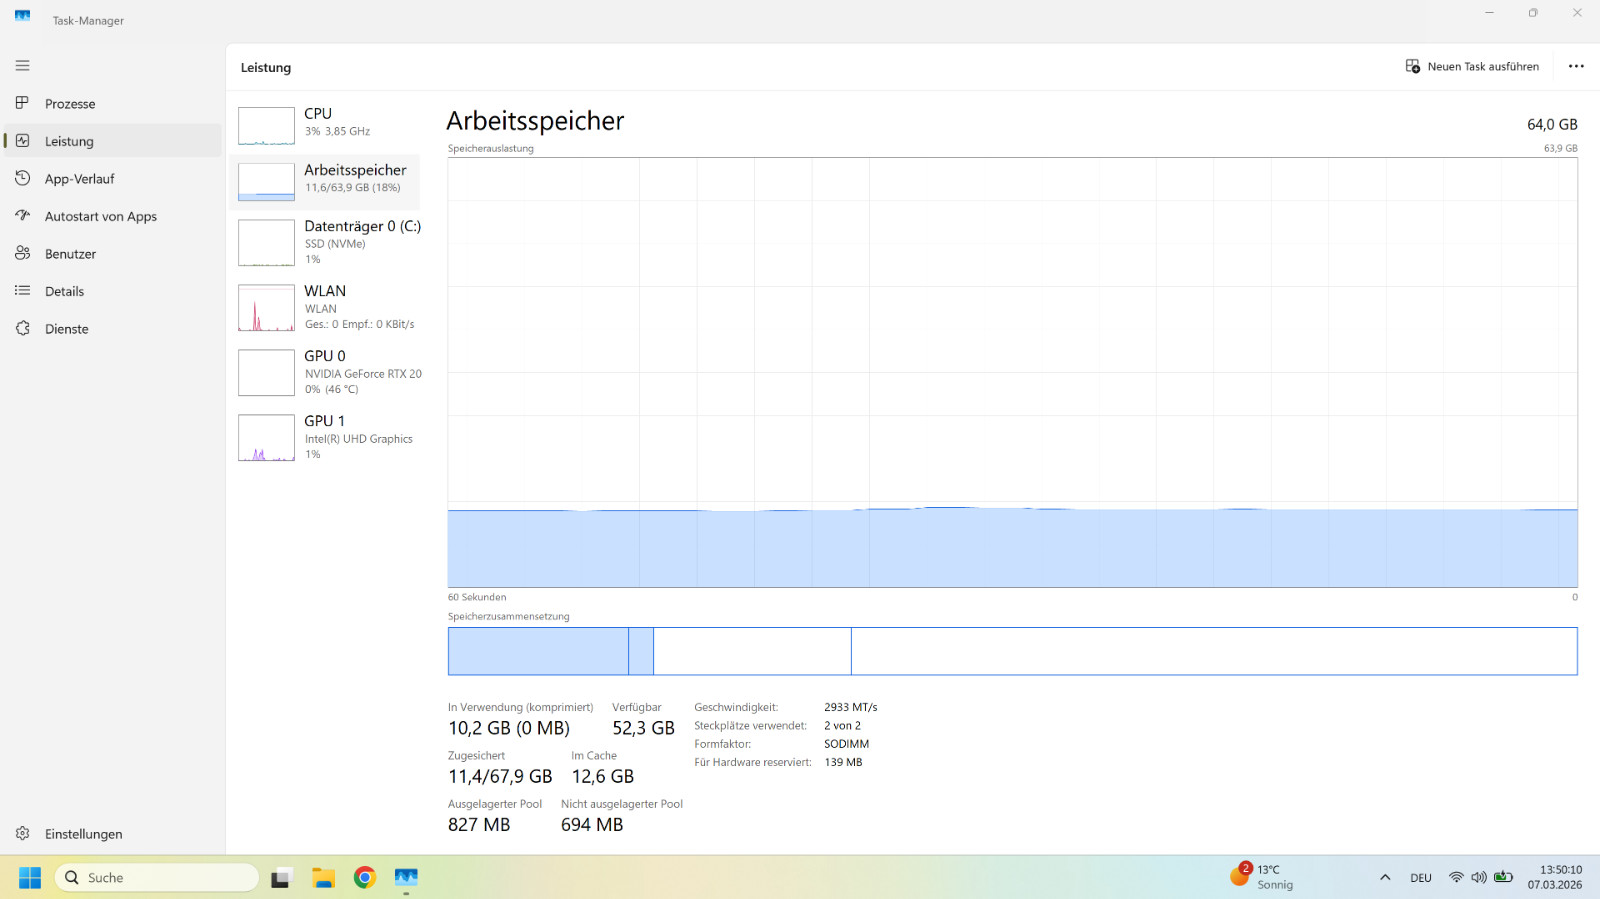1600x899 pixels.
Task: Open Einstellungen gear icon
Action: 22,833
